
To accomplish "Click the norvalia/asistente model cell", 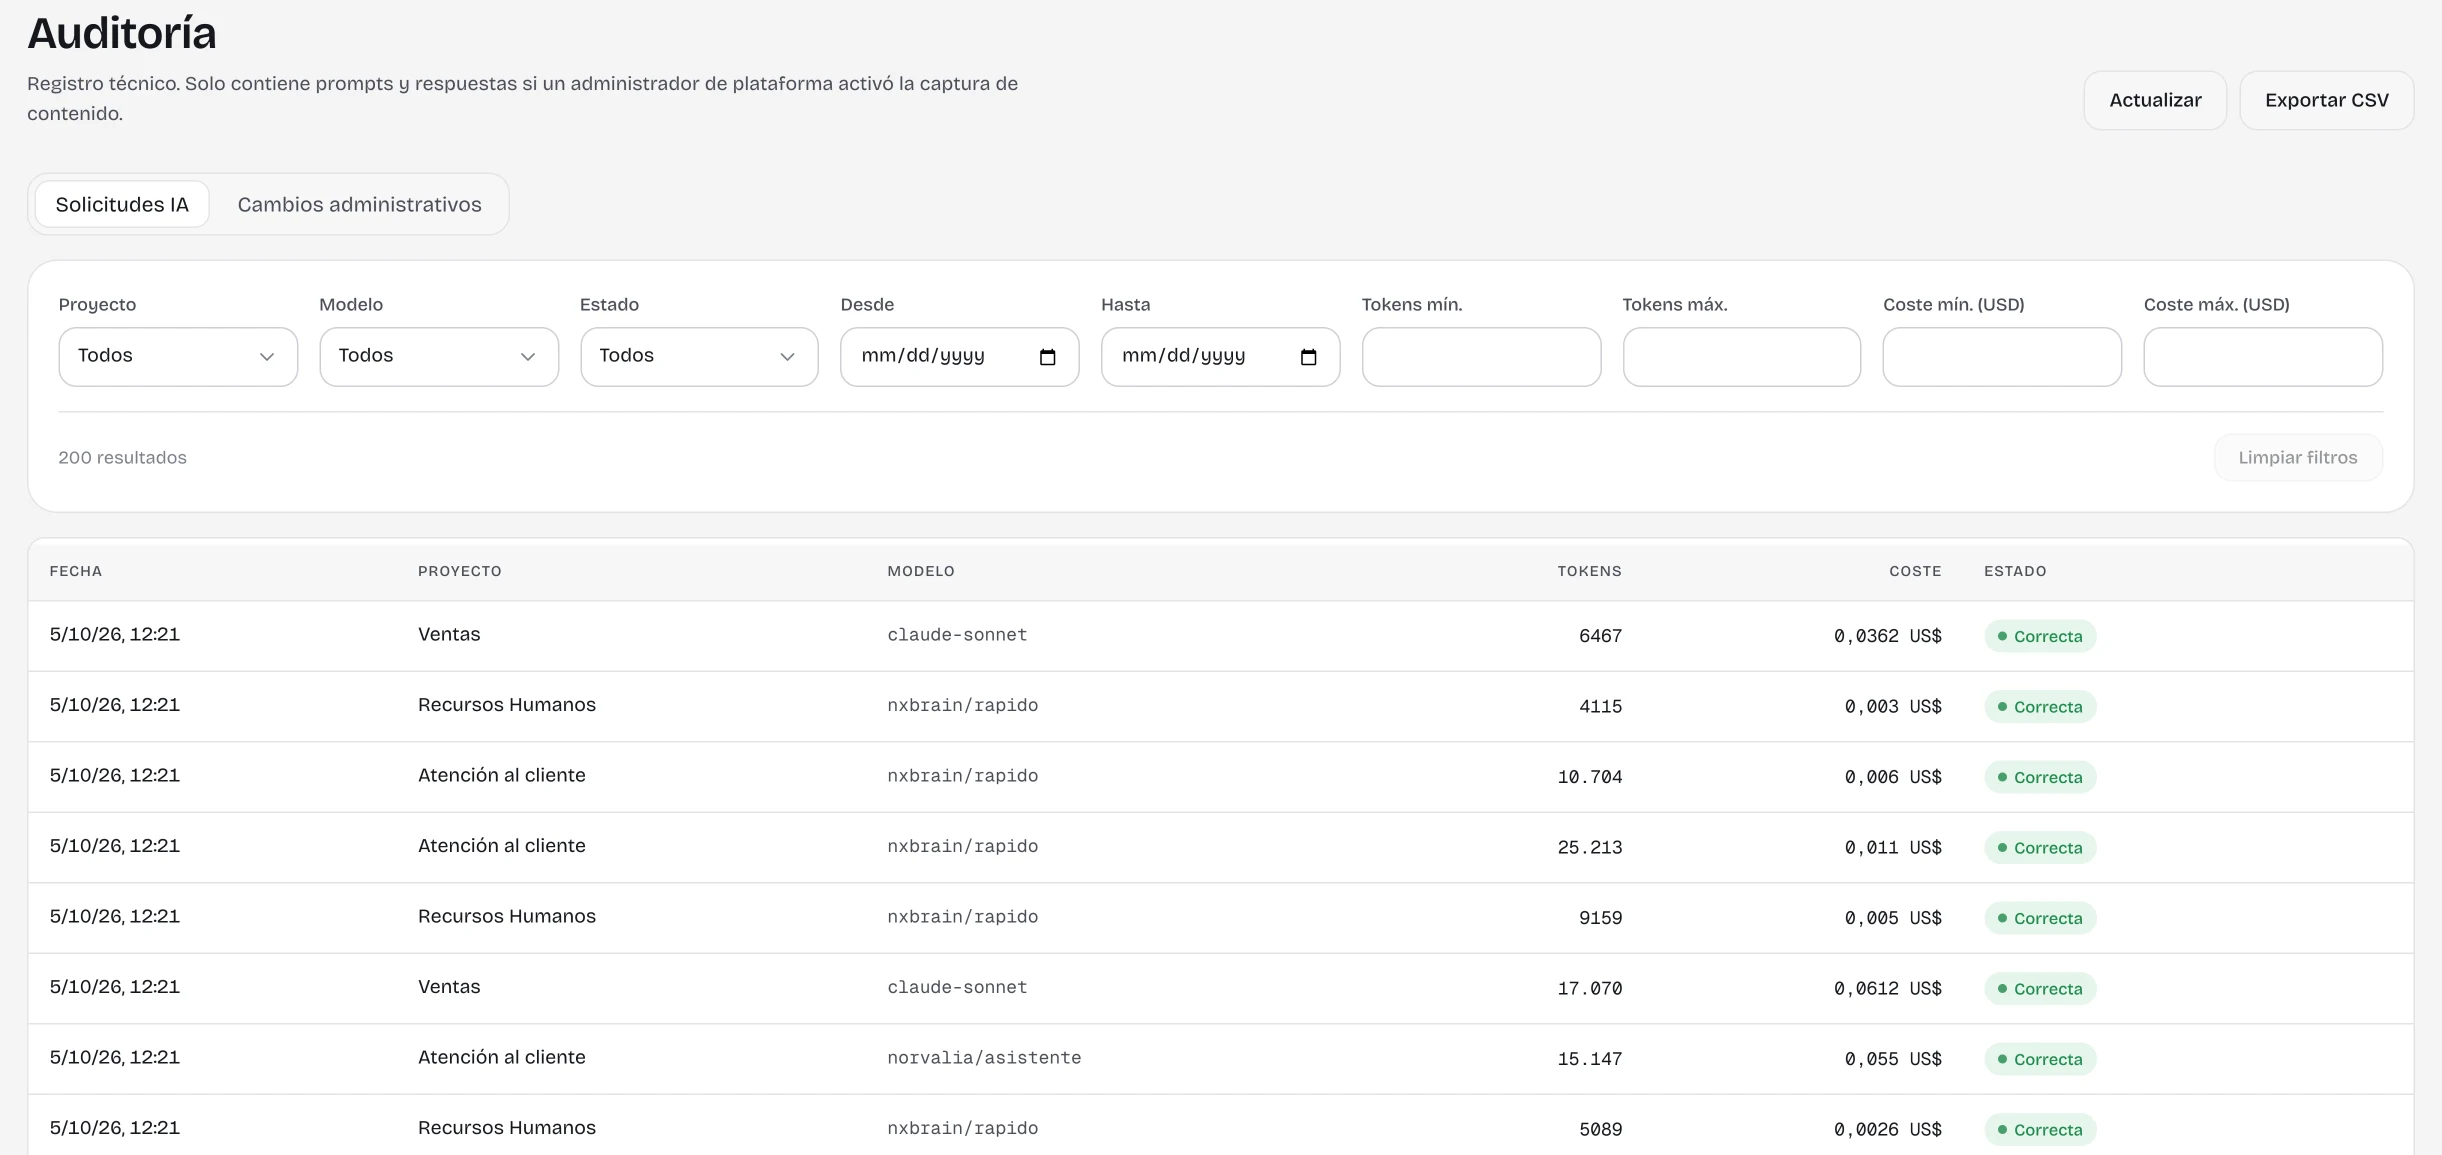I will click(984, 1058).
